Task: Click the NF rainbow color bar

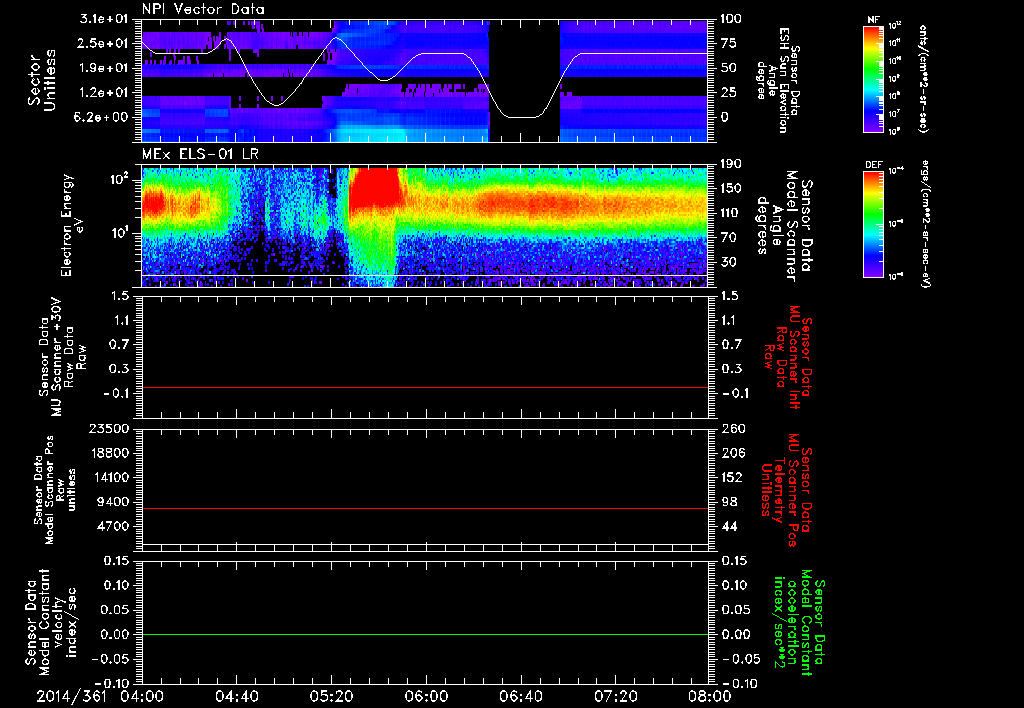Action: 873,79
